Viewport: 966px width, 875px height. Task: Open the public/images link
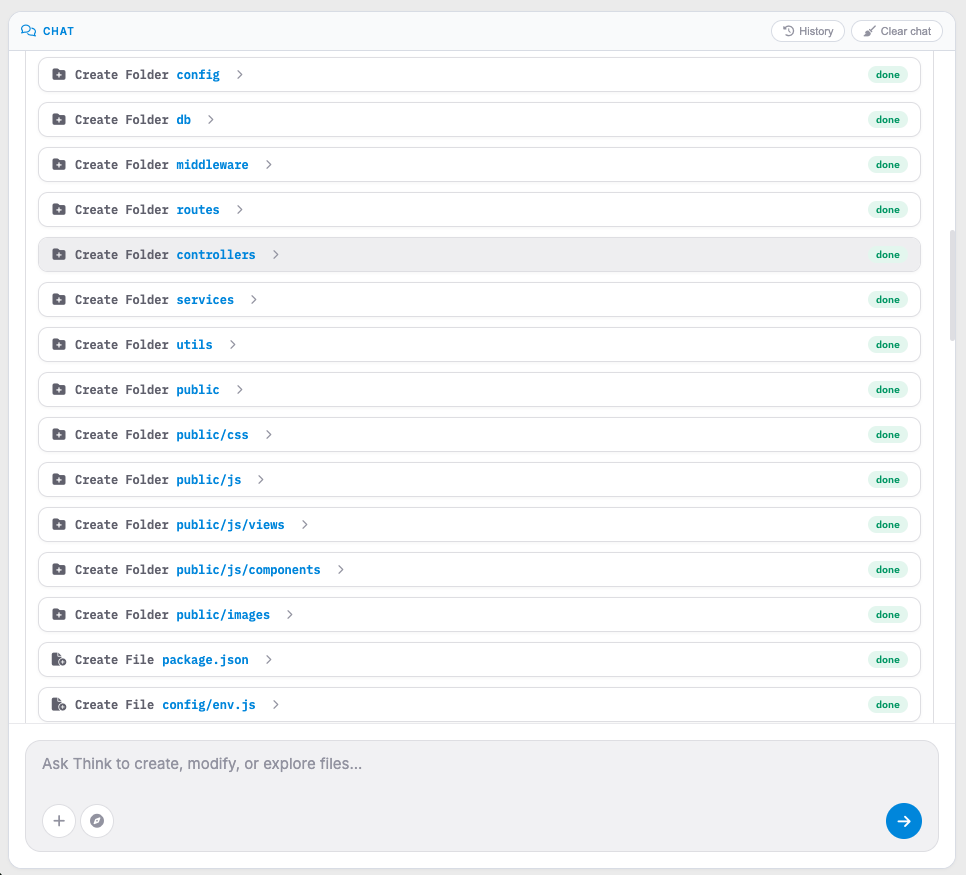[x=223, y=614]
